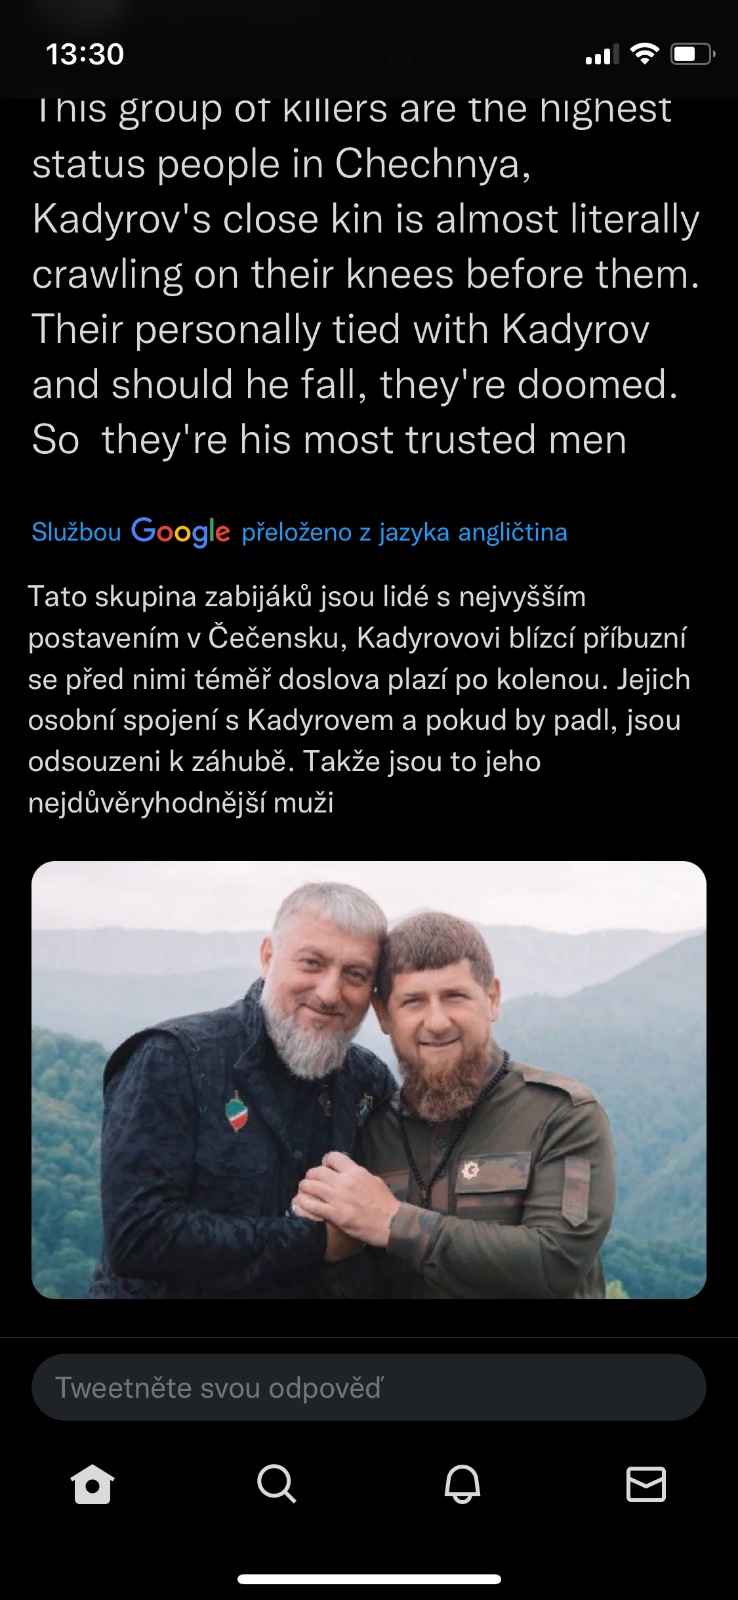Open the Notifications bell tab
Screen dimensions: 738x1600
[x=462, y=1484]
